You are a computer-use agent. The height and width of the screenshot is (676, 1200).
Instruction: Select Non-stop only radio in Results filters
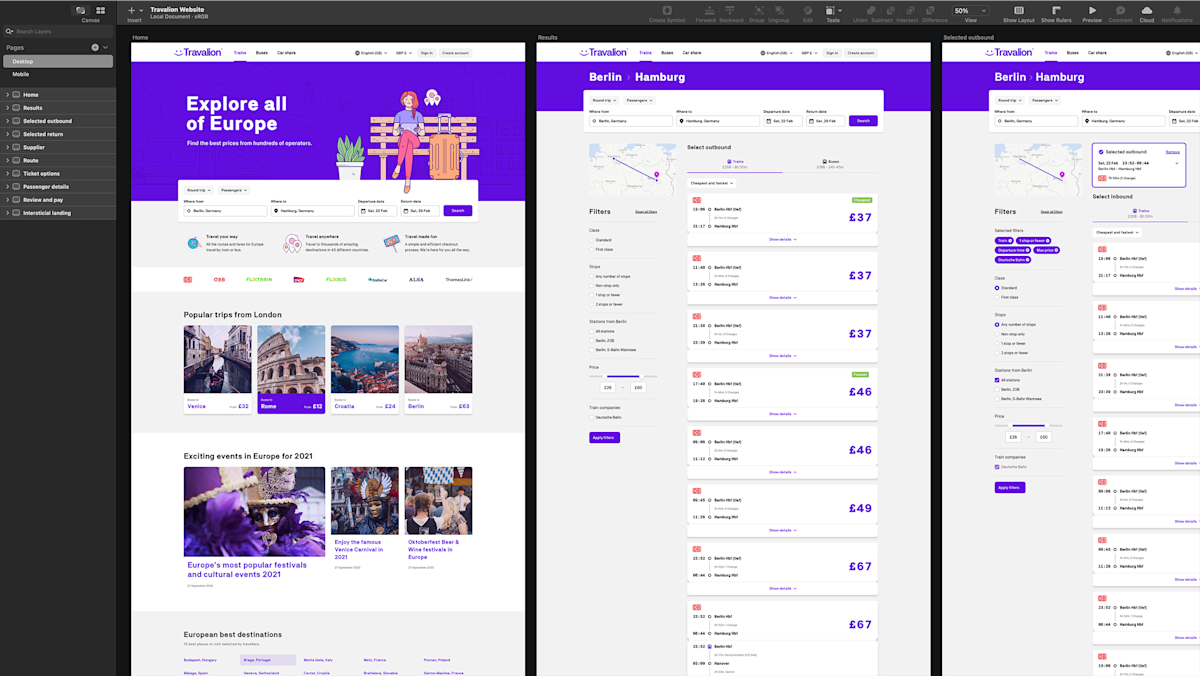[592, 285]
